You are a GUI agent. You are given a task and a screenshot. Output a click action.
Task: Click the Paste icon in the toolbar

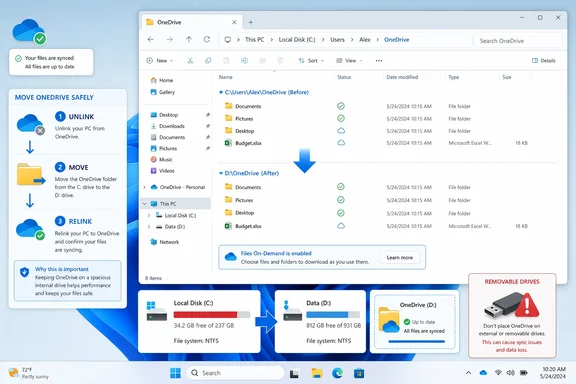[x=226, y=61]
